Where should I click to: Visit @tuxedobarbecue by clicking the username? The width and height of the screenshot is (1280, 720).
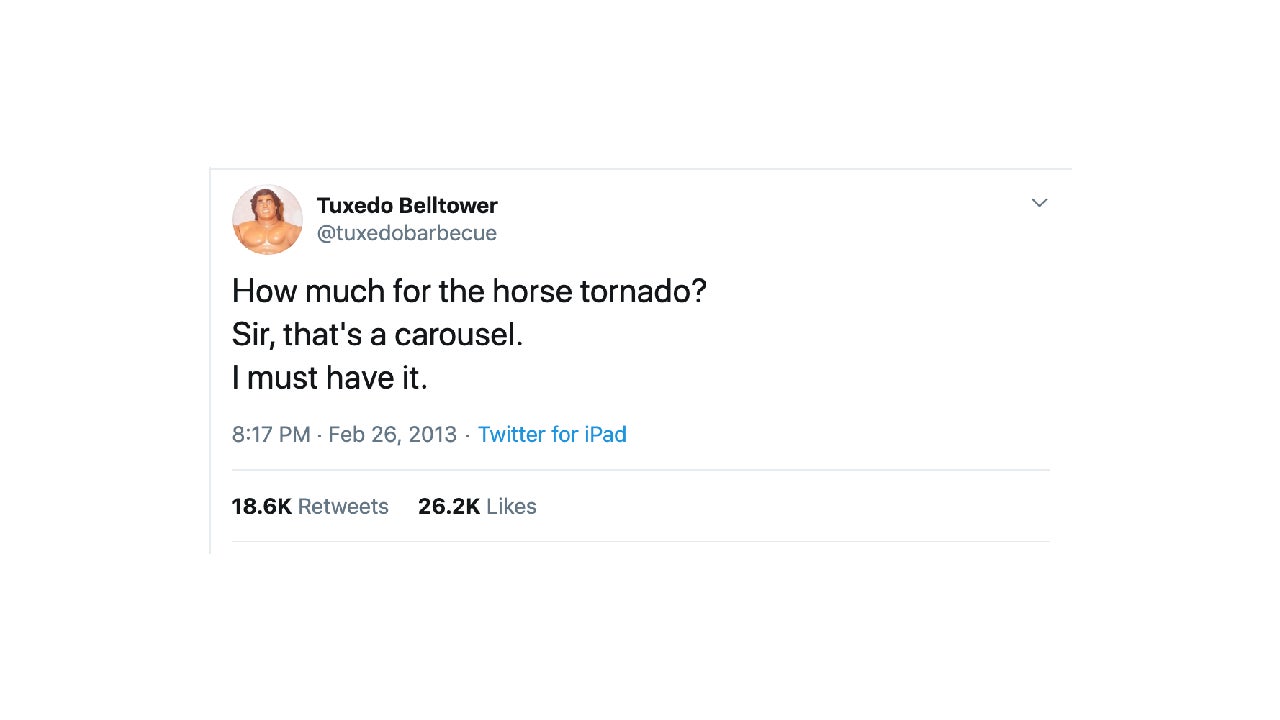pyautogui.click(x=407, y=233)
